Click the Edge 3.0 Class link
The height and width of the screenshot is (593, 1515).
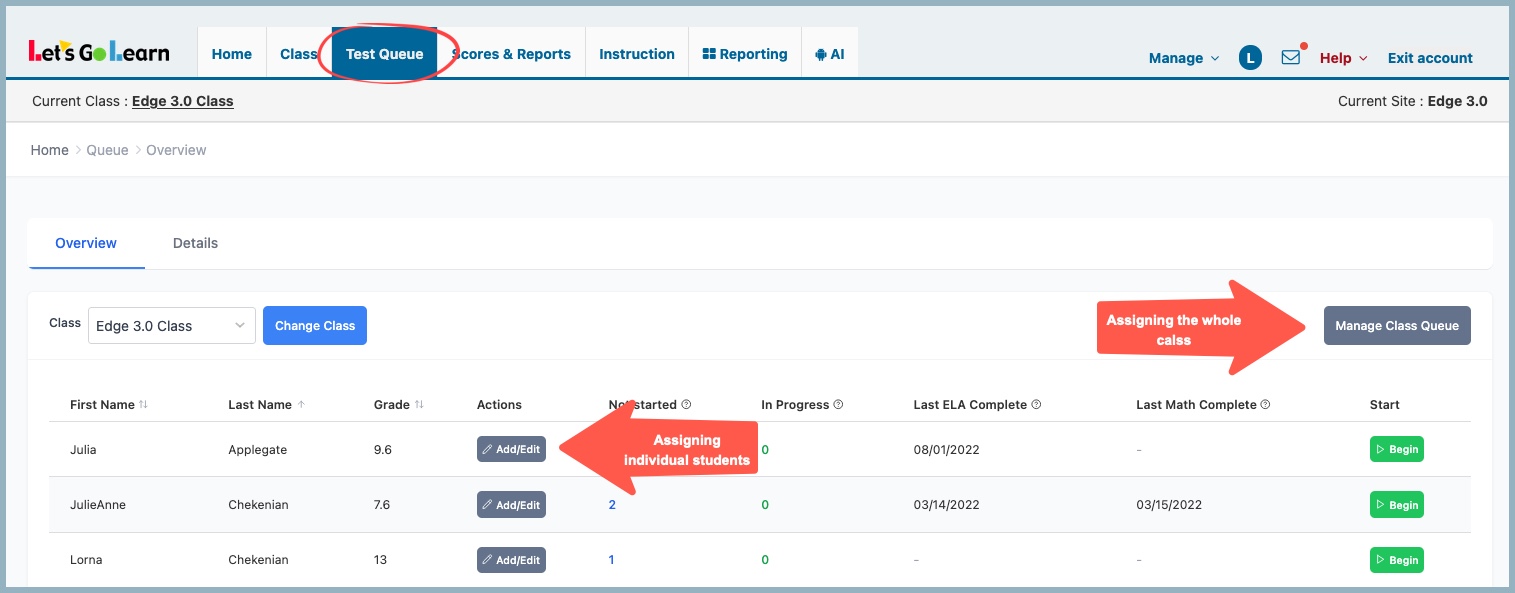[183, 101]
